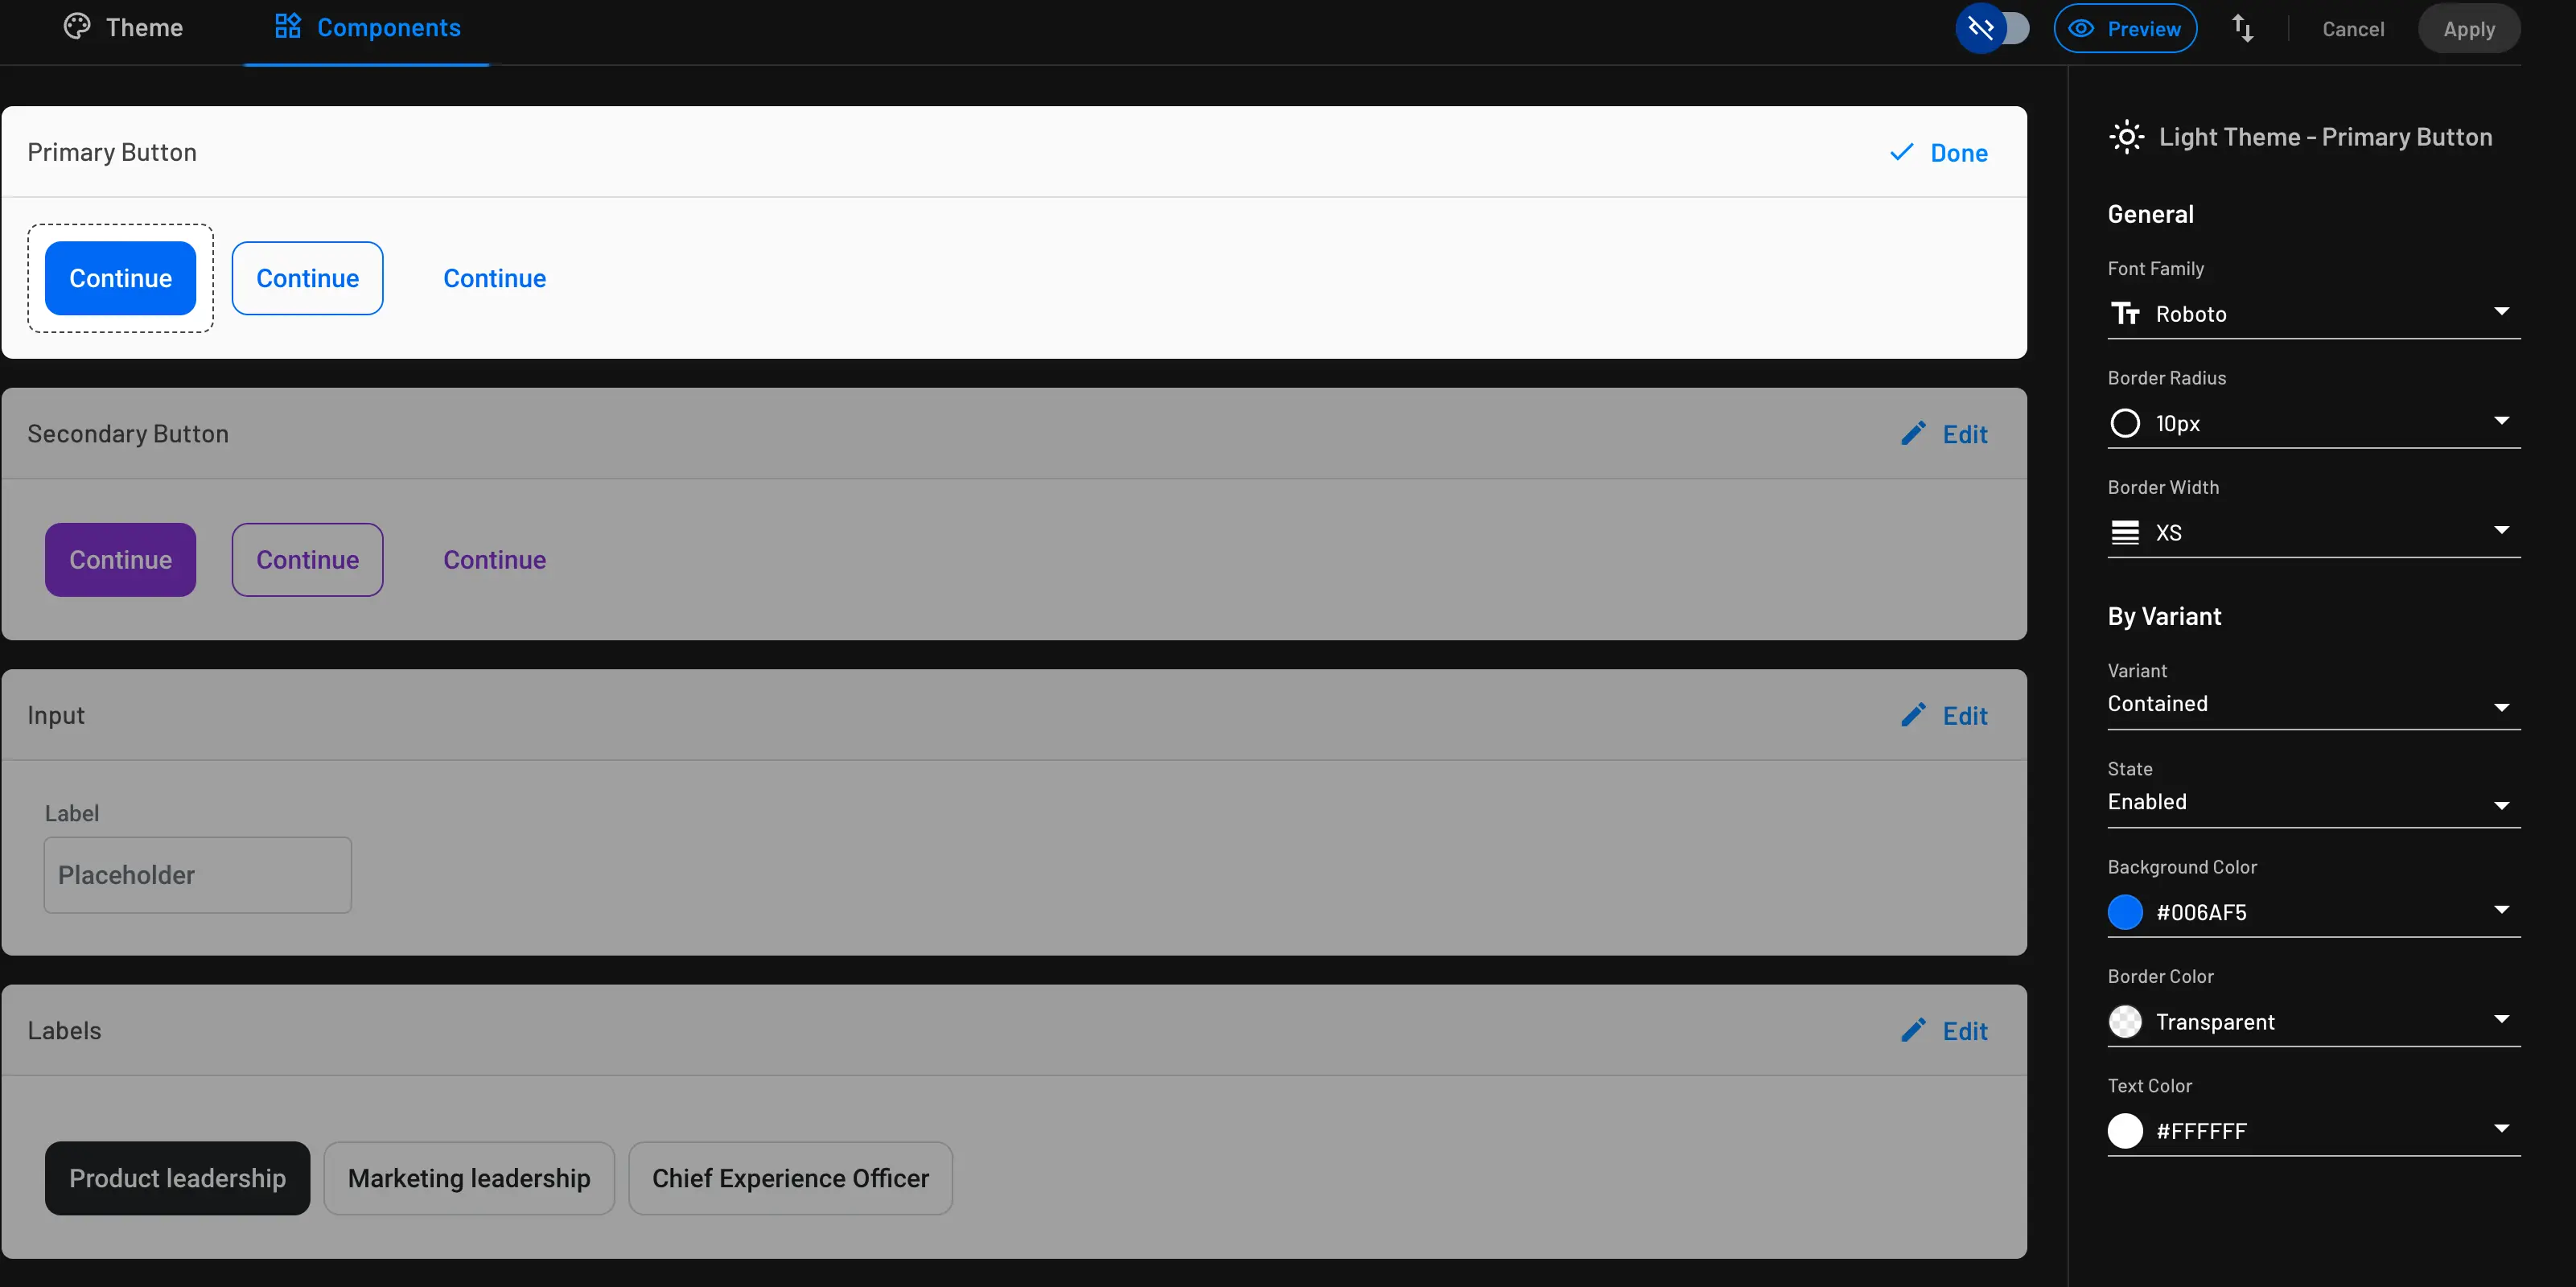The height and width of the screenshot is (1287, 2576).
Task: Click Apply to save all changes
Action: [2467, 27]
